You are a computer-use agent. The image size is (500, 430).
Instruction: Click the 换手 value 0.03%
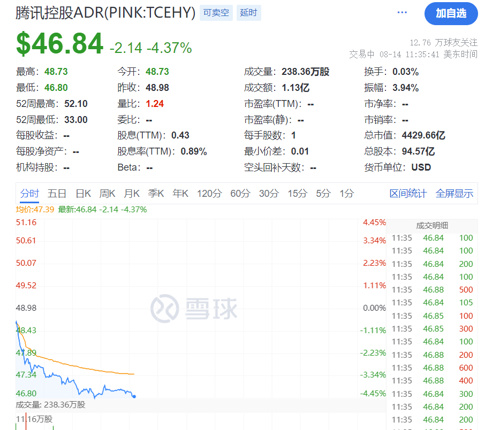click(405, 72)
